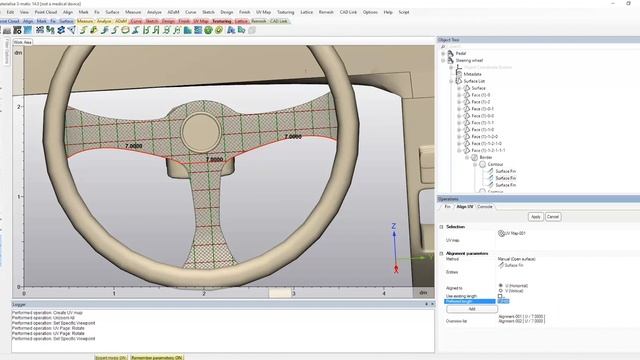
Task: Click the paper plane shaped toolbar icon
Action: pos(71,30)
